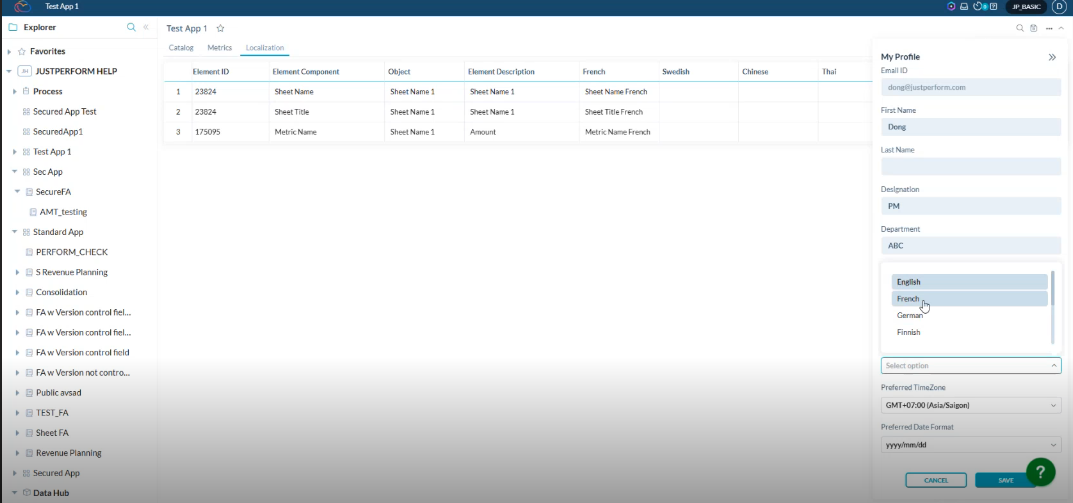This screenshot has width=1073, height=503.
Task: Click the Last Name input field
Action: tap(970, 167)
